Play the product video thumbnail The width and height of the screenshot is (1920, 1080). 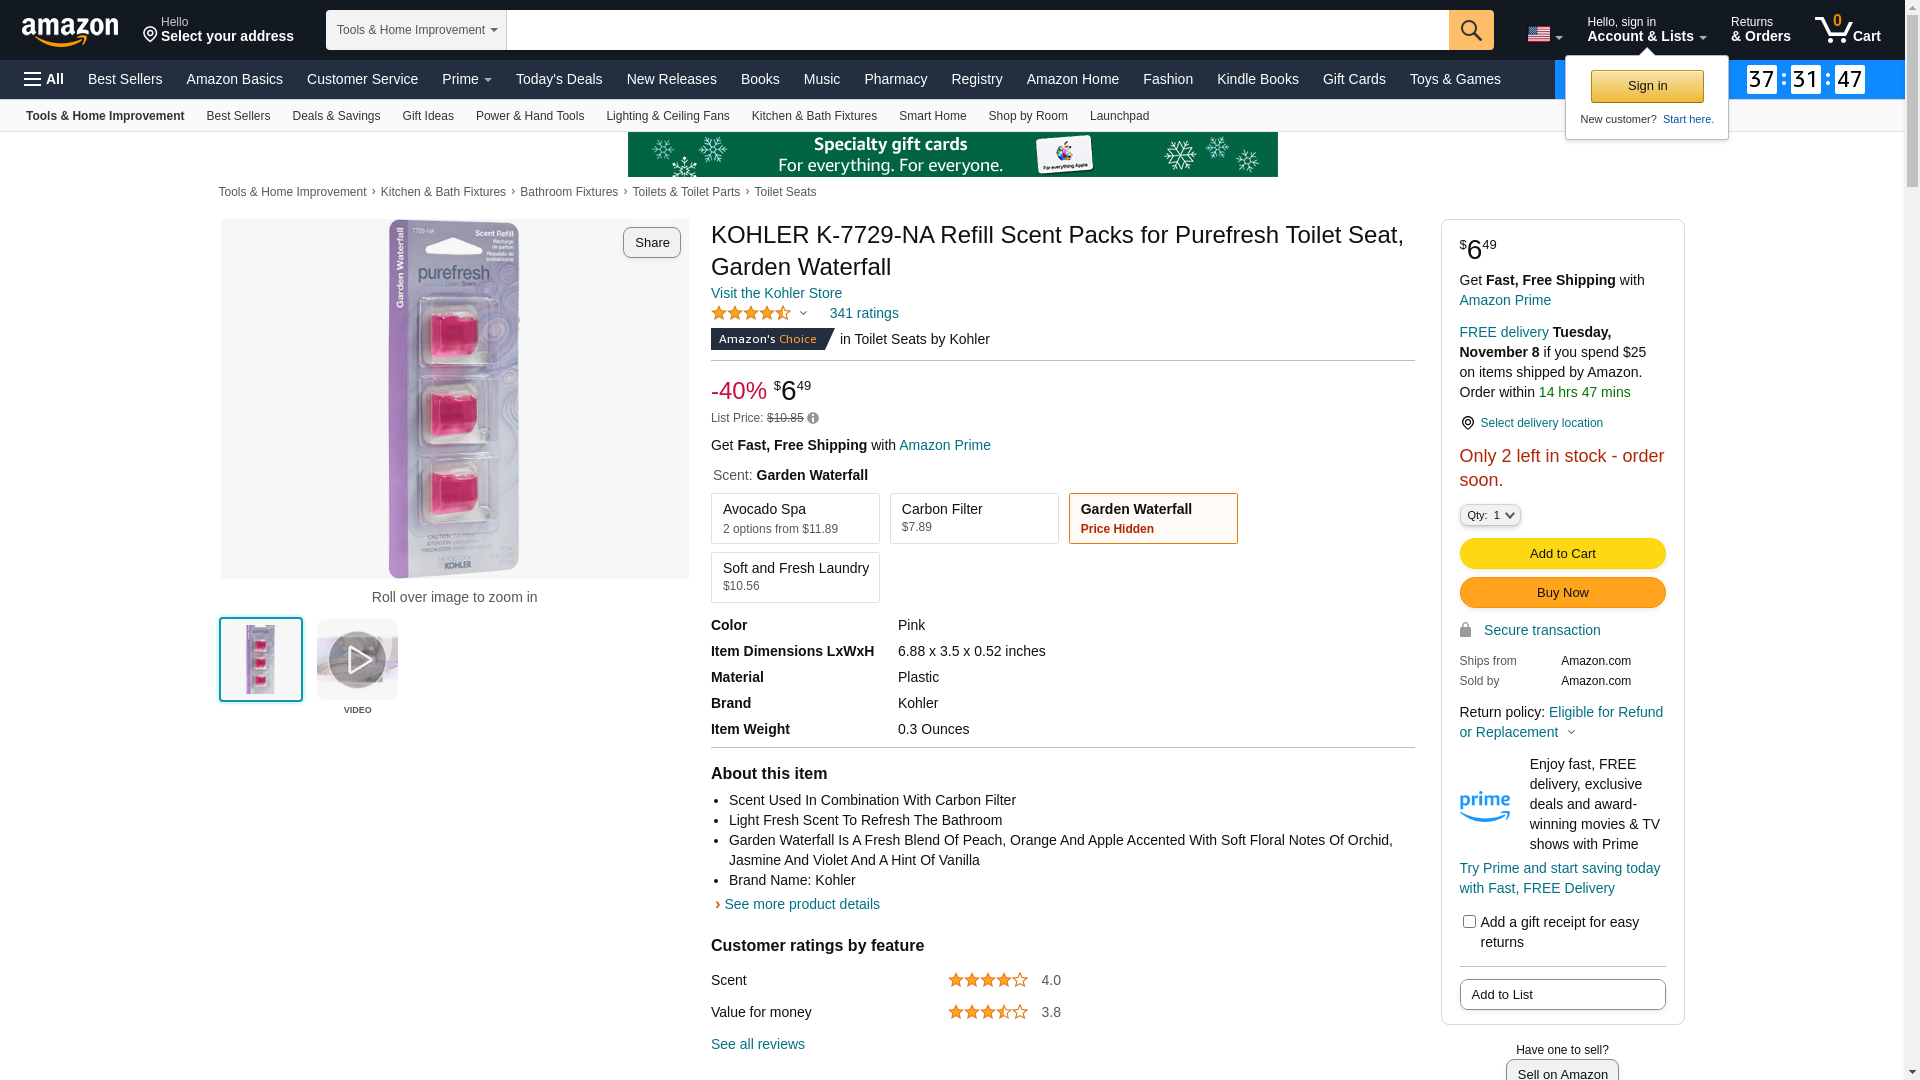pyautogui.click(x=357, y=660)
